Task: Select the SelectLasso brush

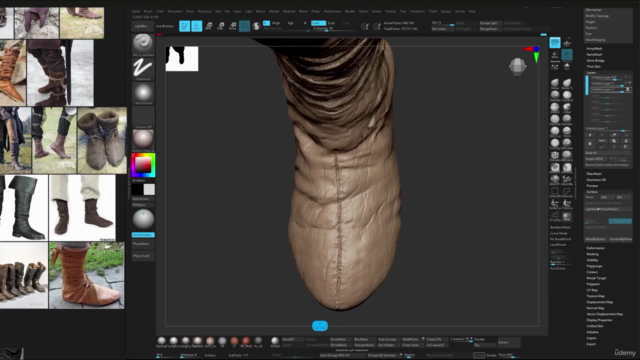Action: [567, 191]
